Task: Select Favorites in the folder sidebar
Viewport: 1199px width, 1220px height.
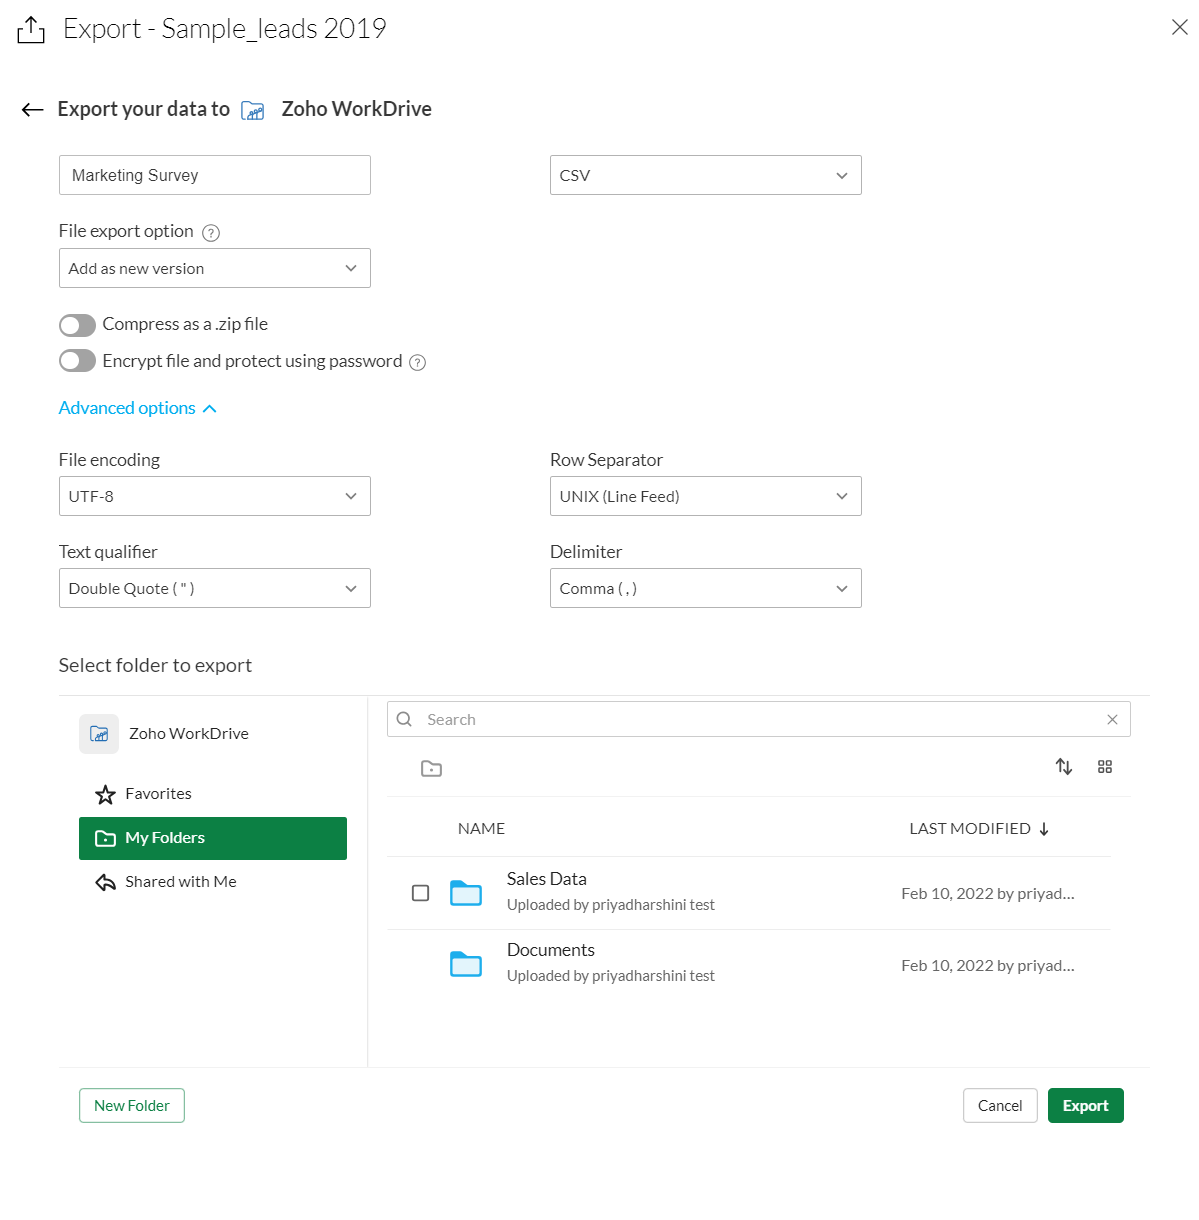Action: [158, 794]
